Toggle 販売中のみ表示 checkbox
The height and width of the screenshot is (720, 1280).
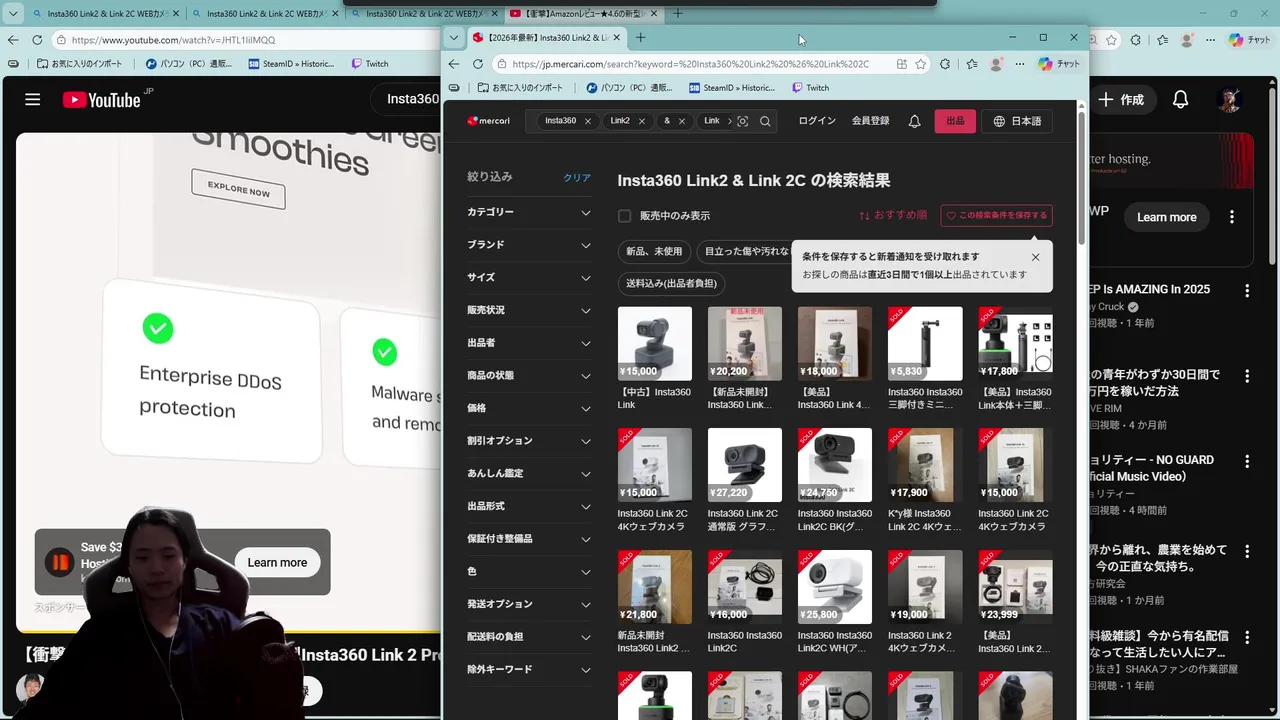click(x=624, y=216)
